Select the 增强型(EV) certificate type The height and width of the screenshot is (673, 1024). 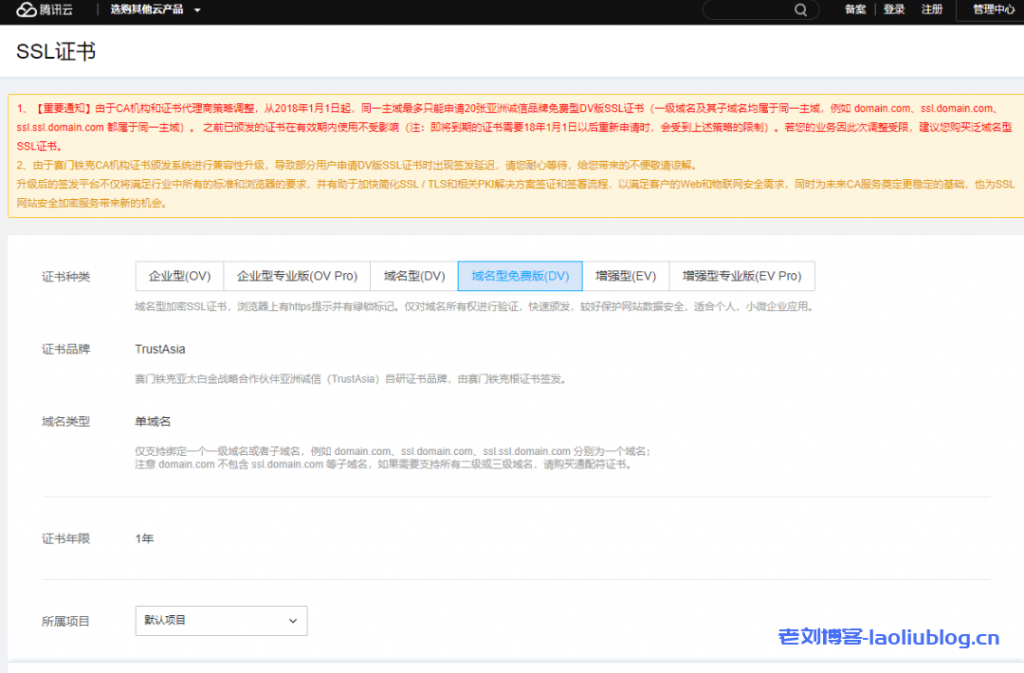pos(625,276)
